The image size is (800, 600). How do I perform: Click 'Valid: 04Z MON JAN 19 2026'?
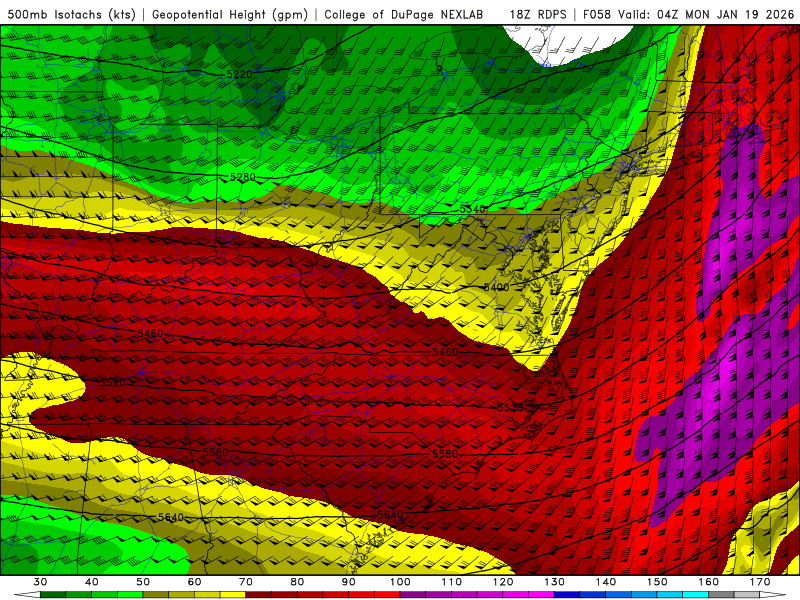[x=707, y=14]
